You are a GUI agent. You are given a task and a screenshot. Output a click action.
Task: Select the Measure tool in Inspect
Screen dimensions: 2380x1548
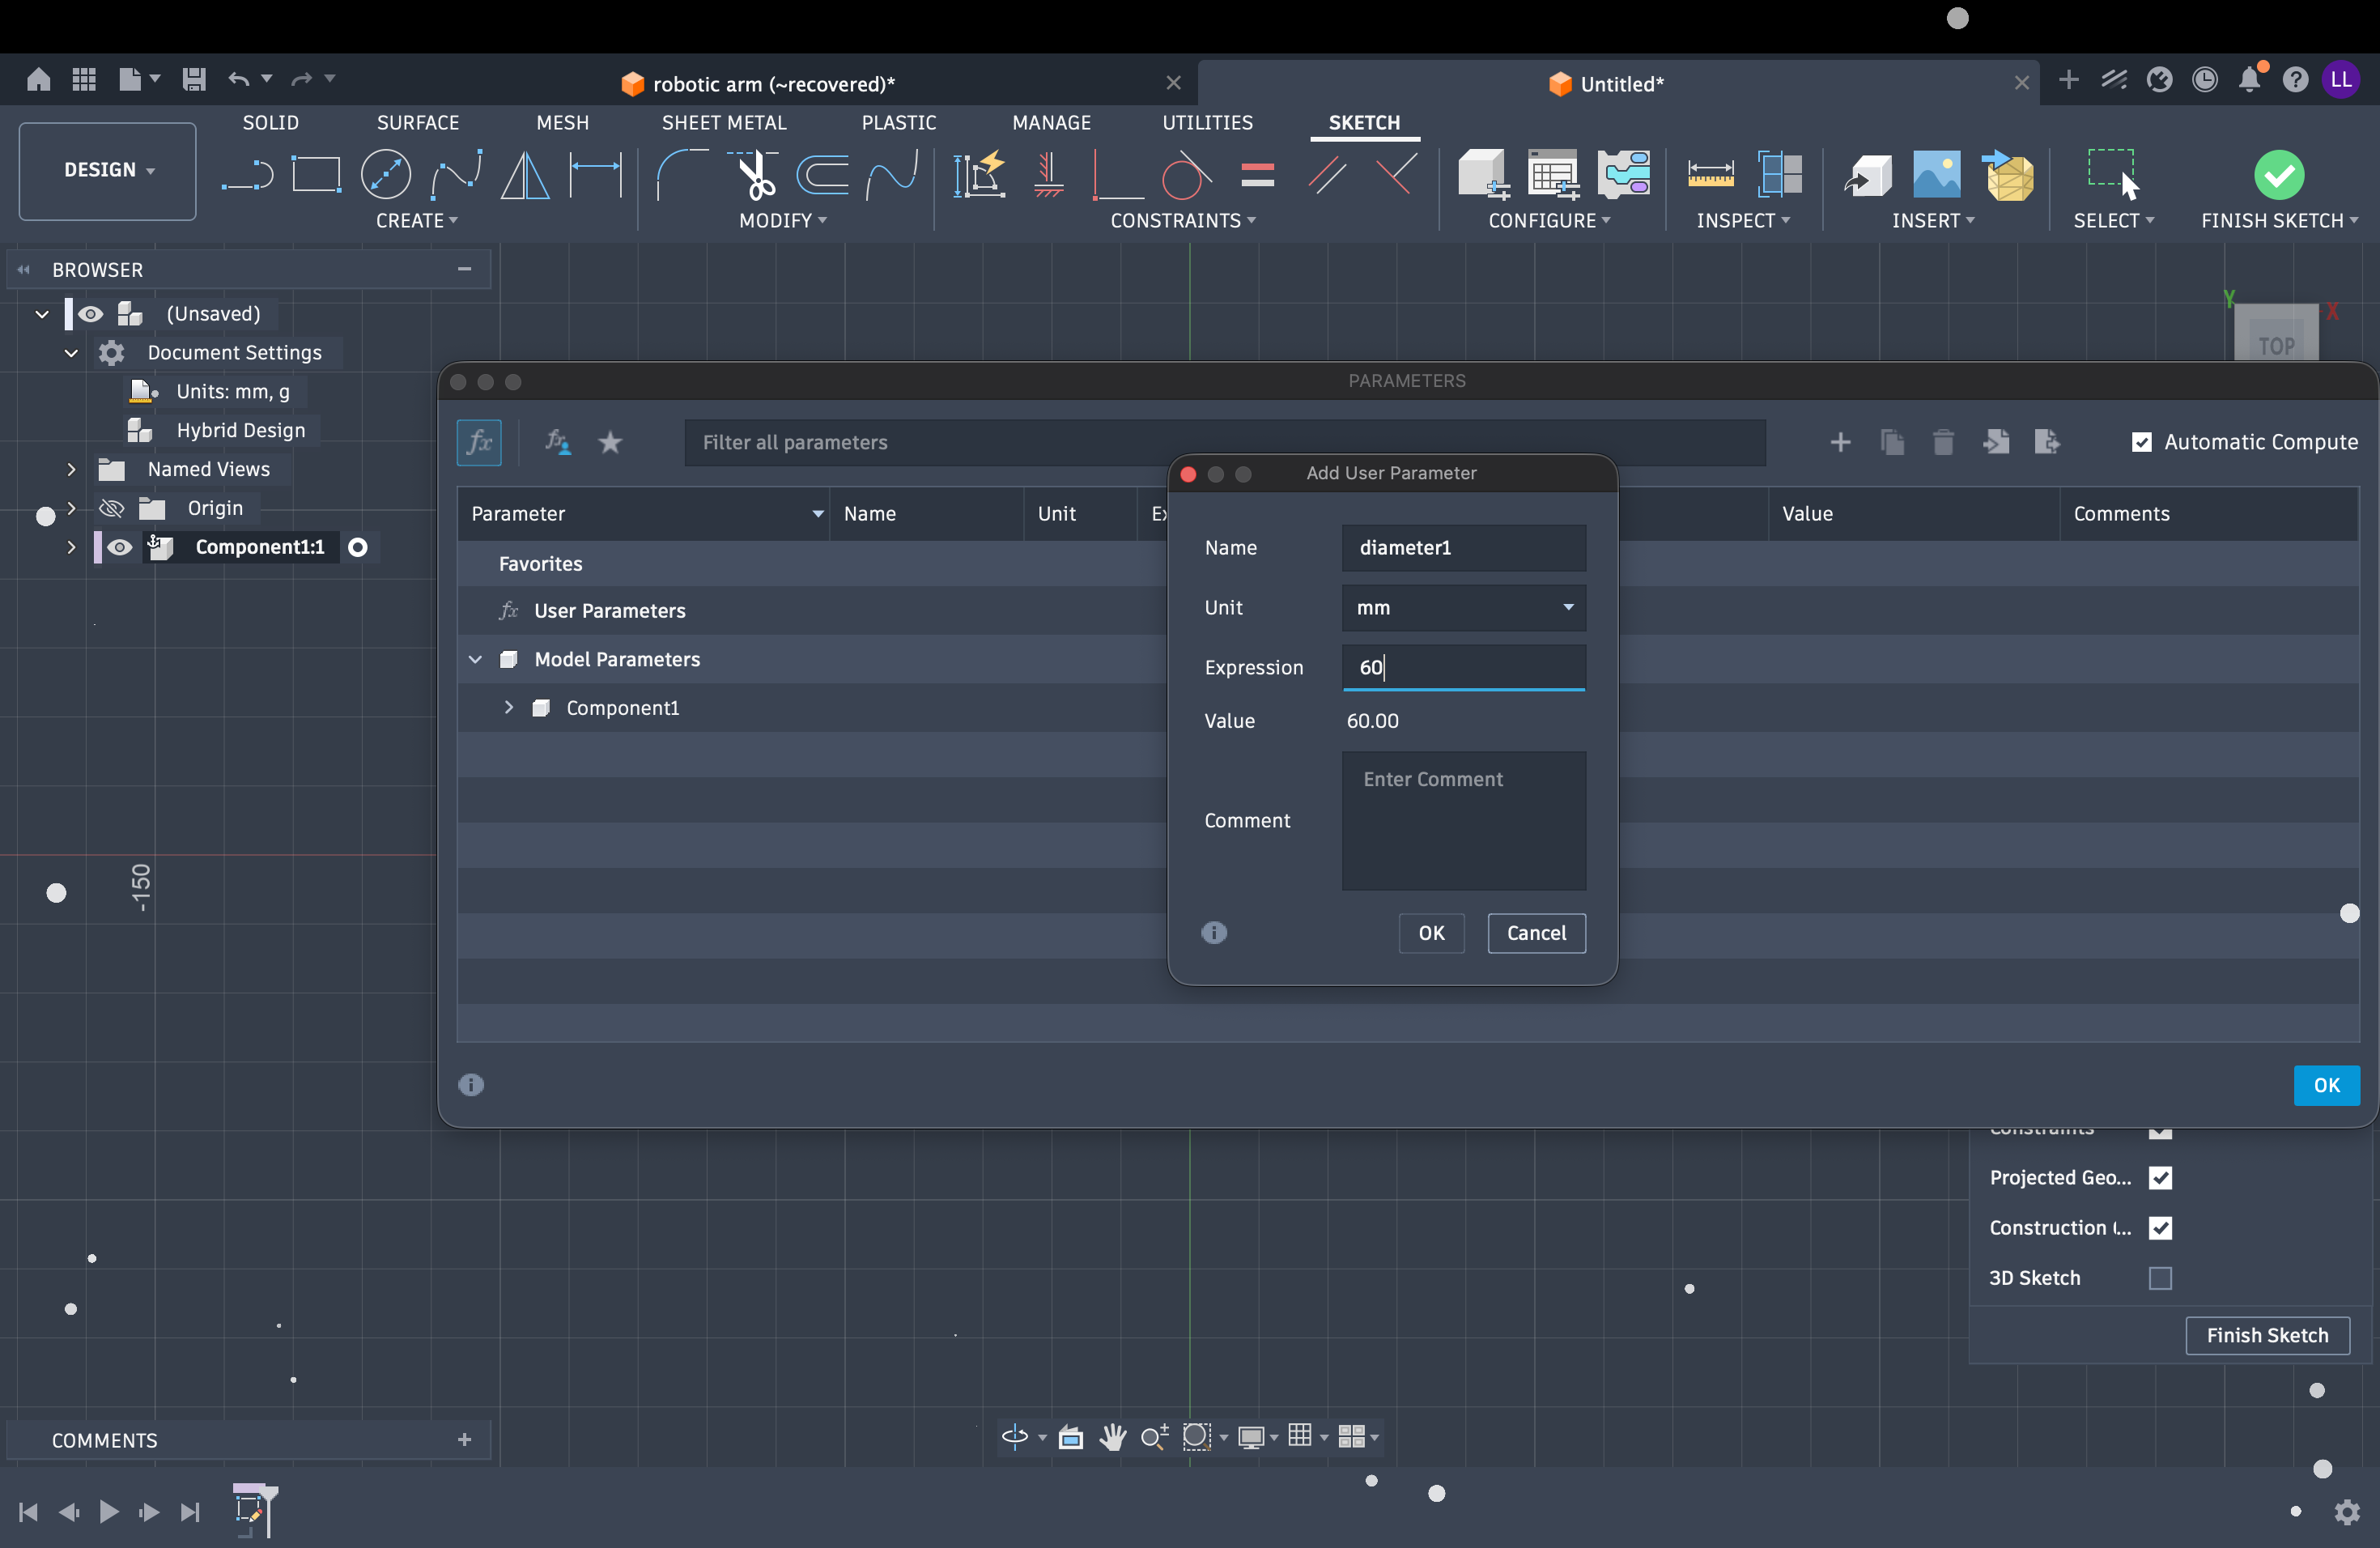[1711, 175]
